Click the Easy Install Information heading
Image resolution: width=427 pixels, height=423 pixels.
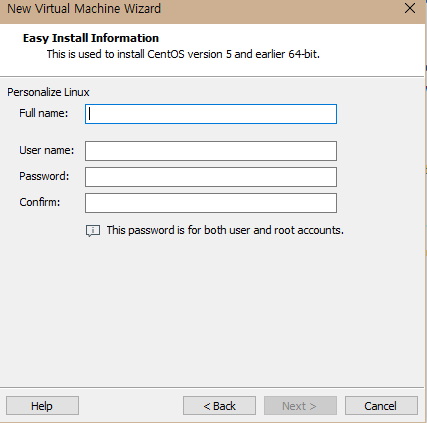(x=91, y=38)
